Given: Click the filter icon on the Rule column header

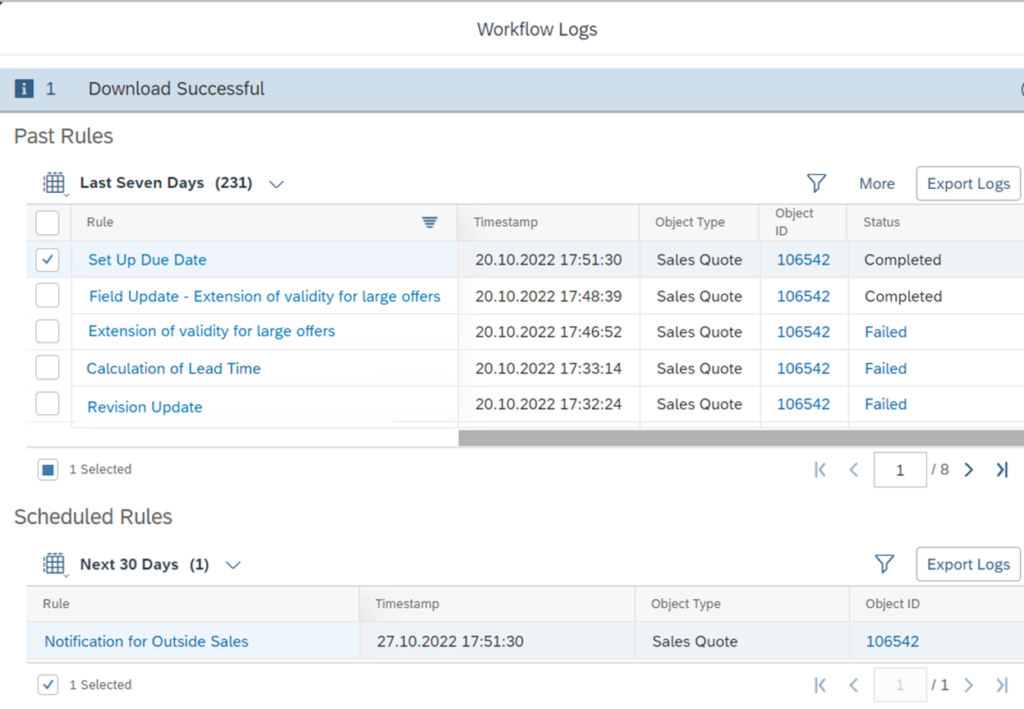Looking at the screenshot, I should pyautogui.click(x=430, y=222).
